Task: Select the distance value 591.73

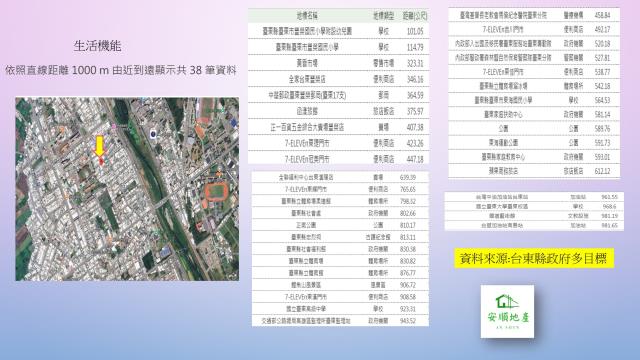Action: [x=602, y=143]
